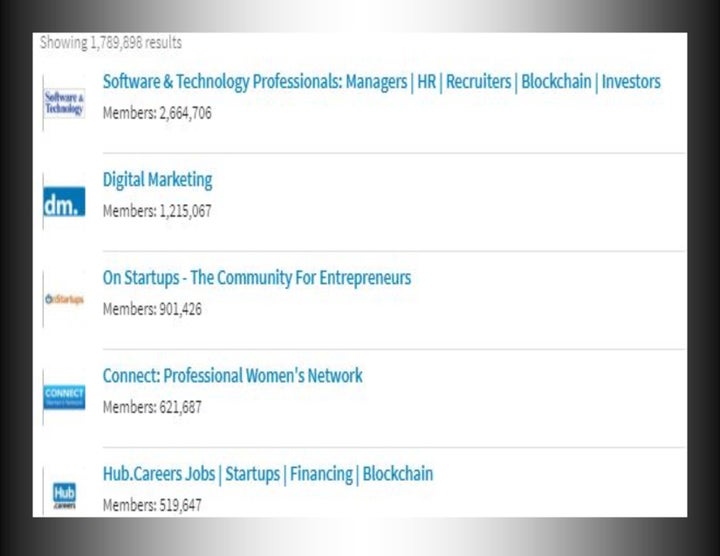
Task: Visit On Startups Community For Entrepreneurs
Action: (257, 278)
